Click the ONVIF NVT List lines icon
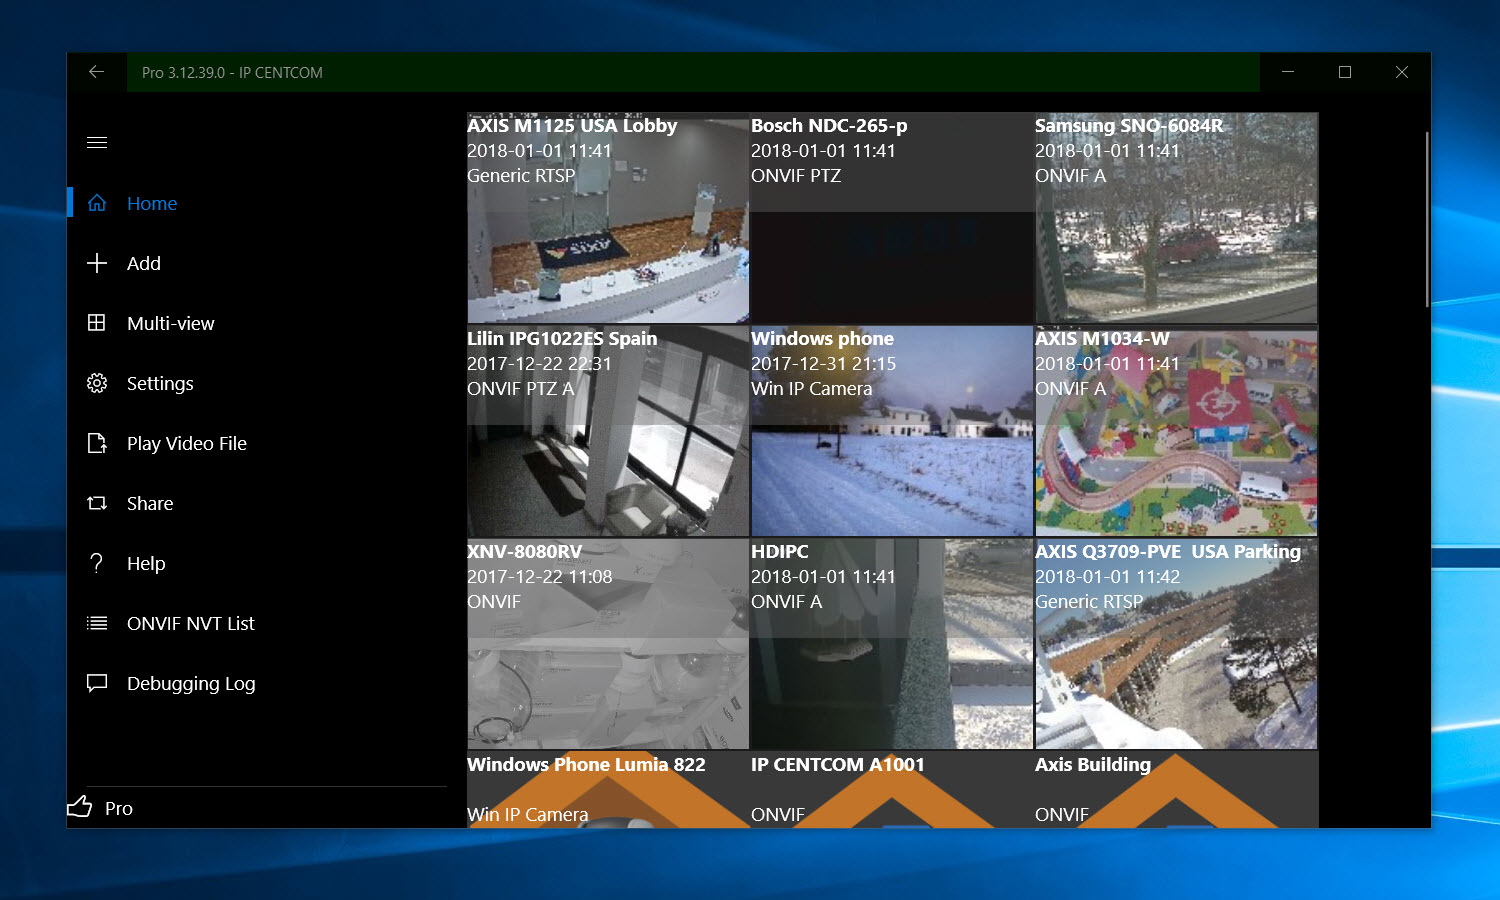 [97, 623]
